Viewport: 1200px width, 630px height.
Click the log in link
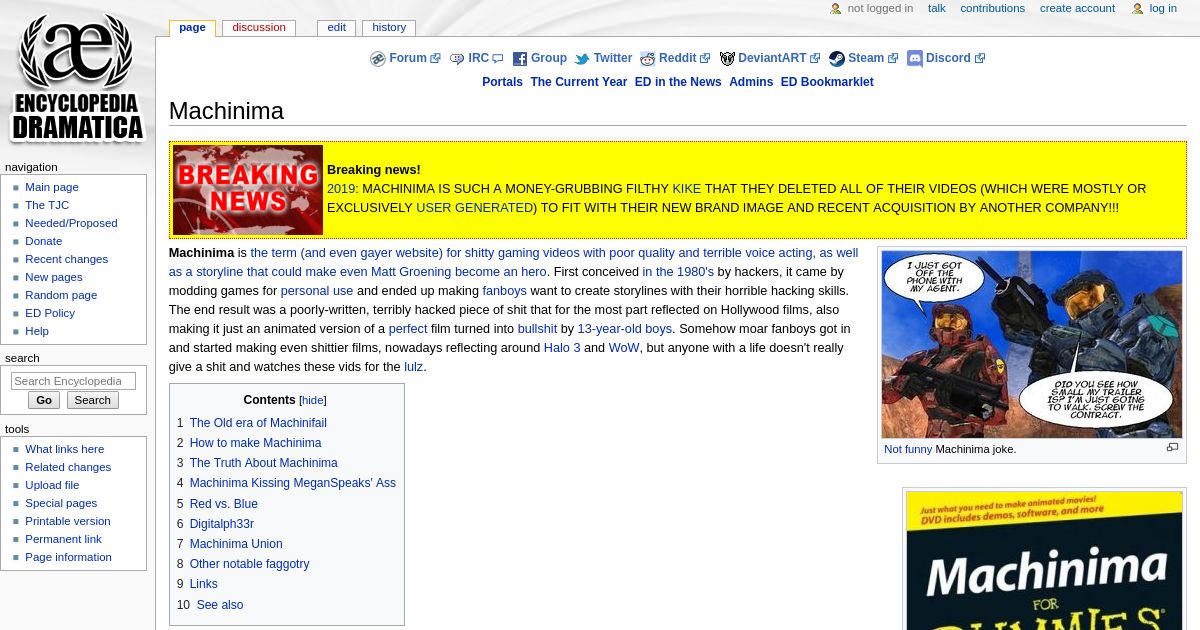click(x=1163, y=8)
